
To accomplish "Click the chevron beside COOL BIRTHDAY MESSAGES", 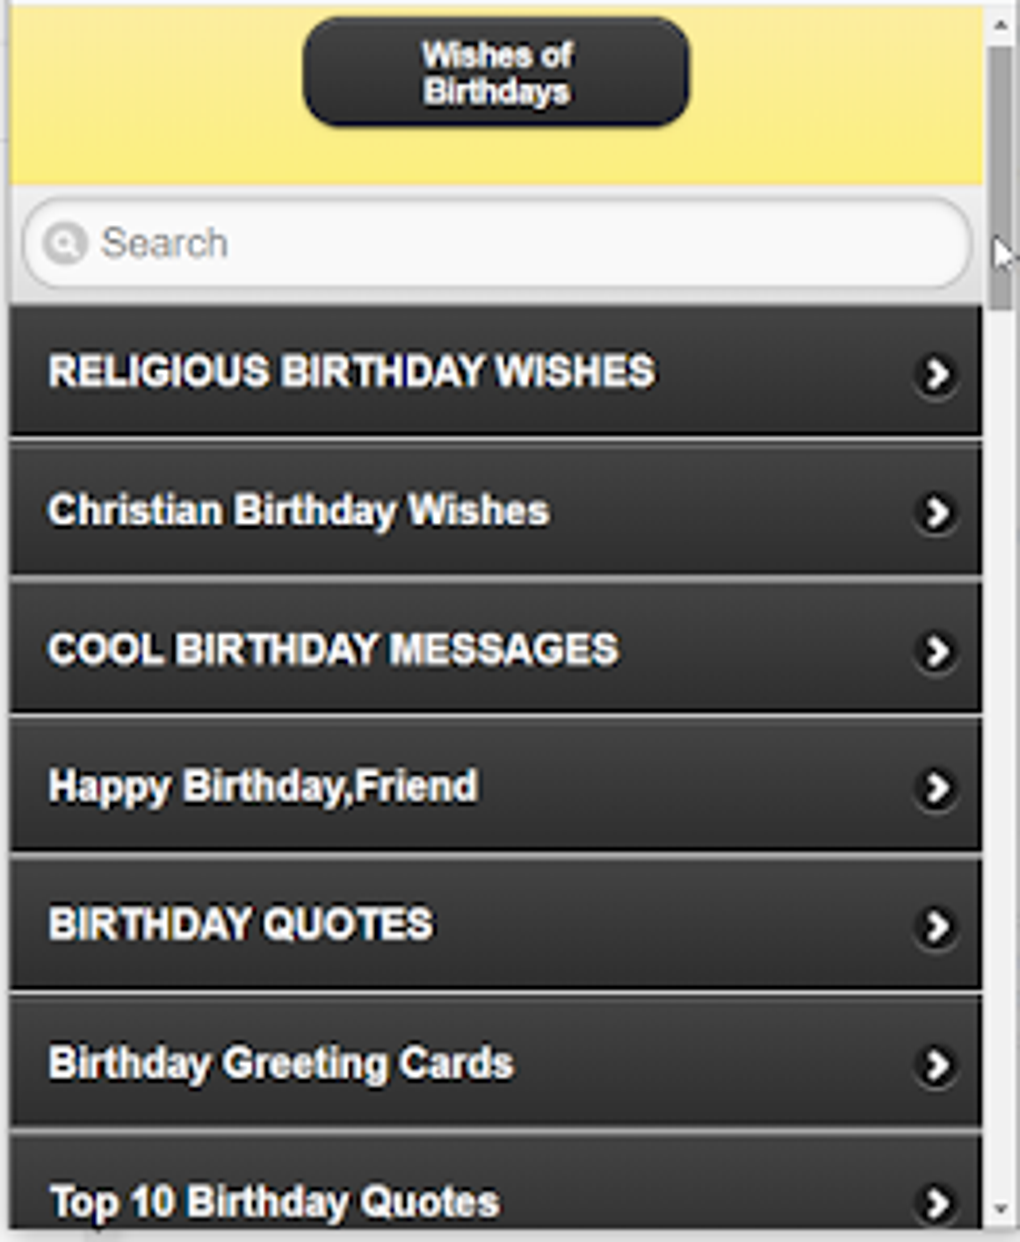I will (x=936, y=649).
